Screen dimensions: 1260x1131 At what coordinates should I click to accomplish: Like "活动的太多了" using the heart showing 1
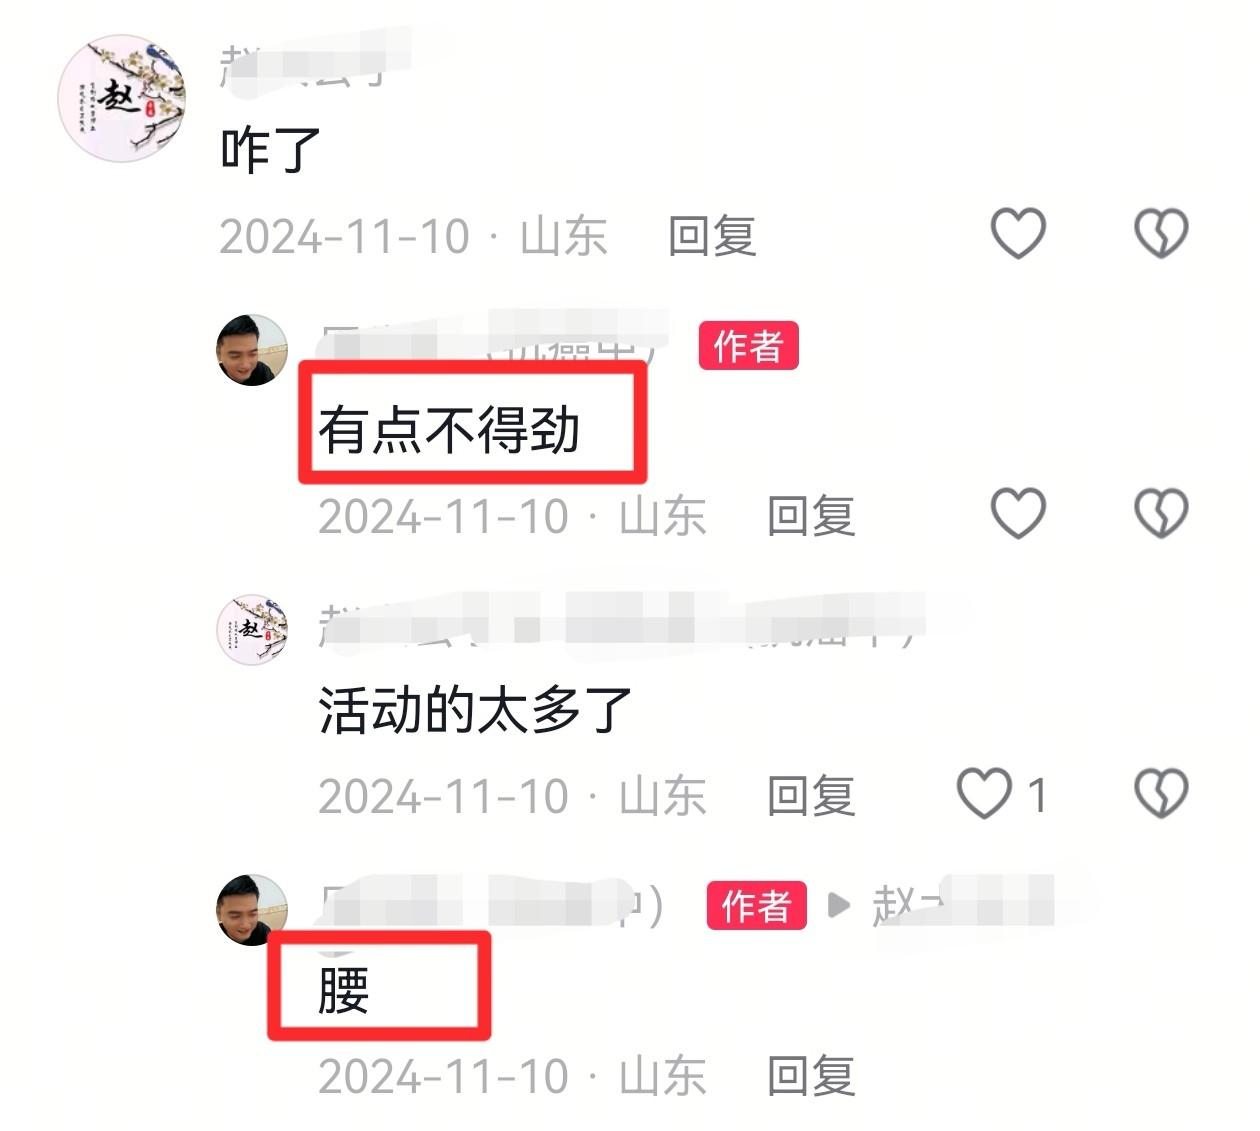1002,794
